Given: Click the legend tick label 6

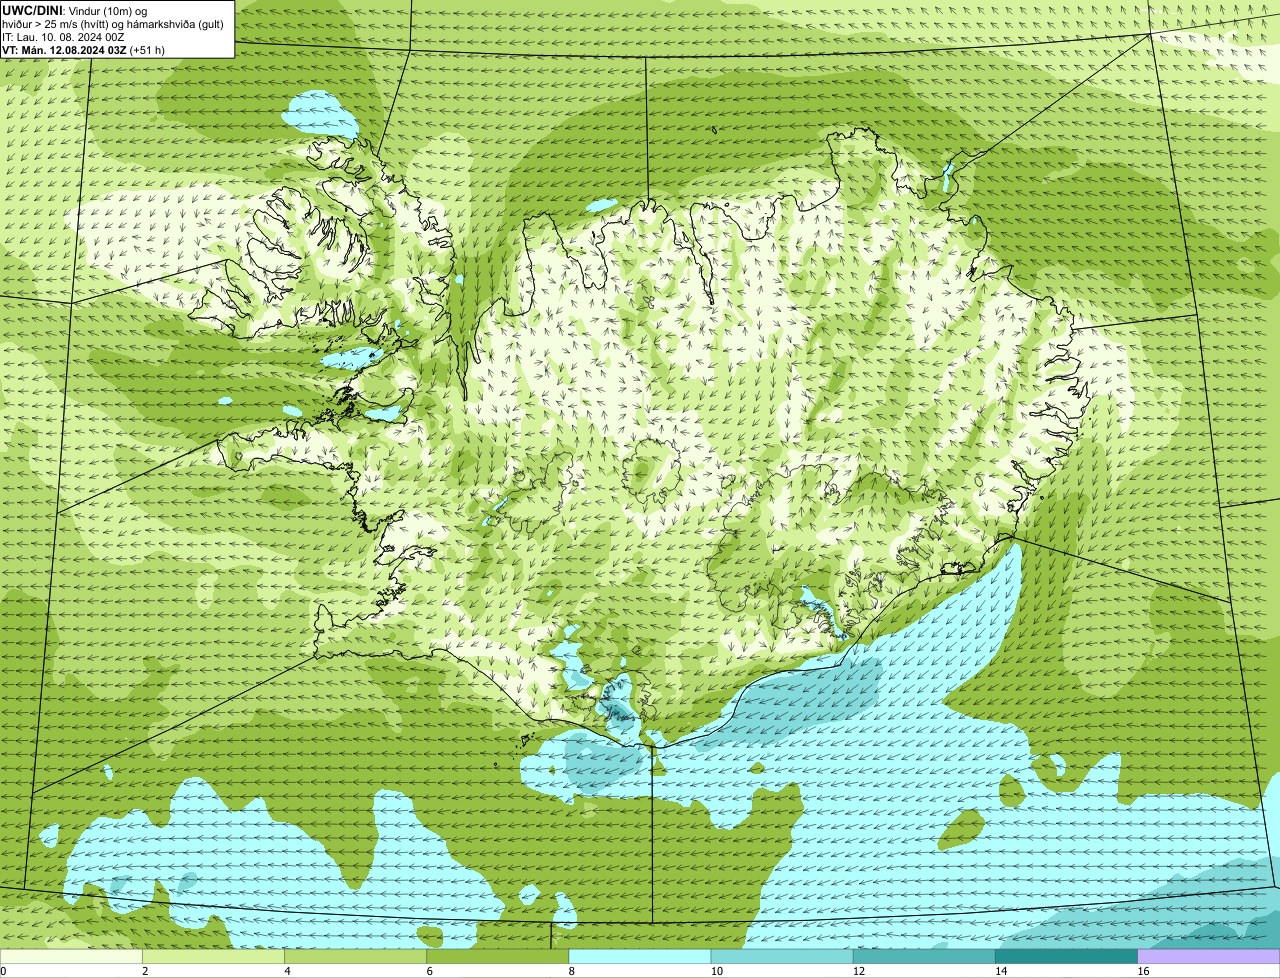Looking at the screenshot, I should click(x=429, y=971).
